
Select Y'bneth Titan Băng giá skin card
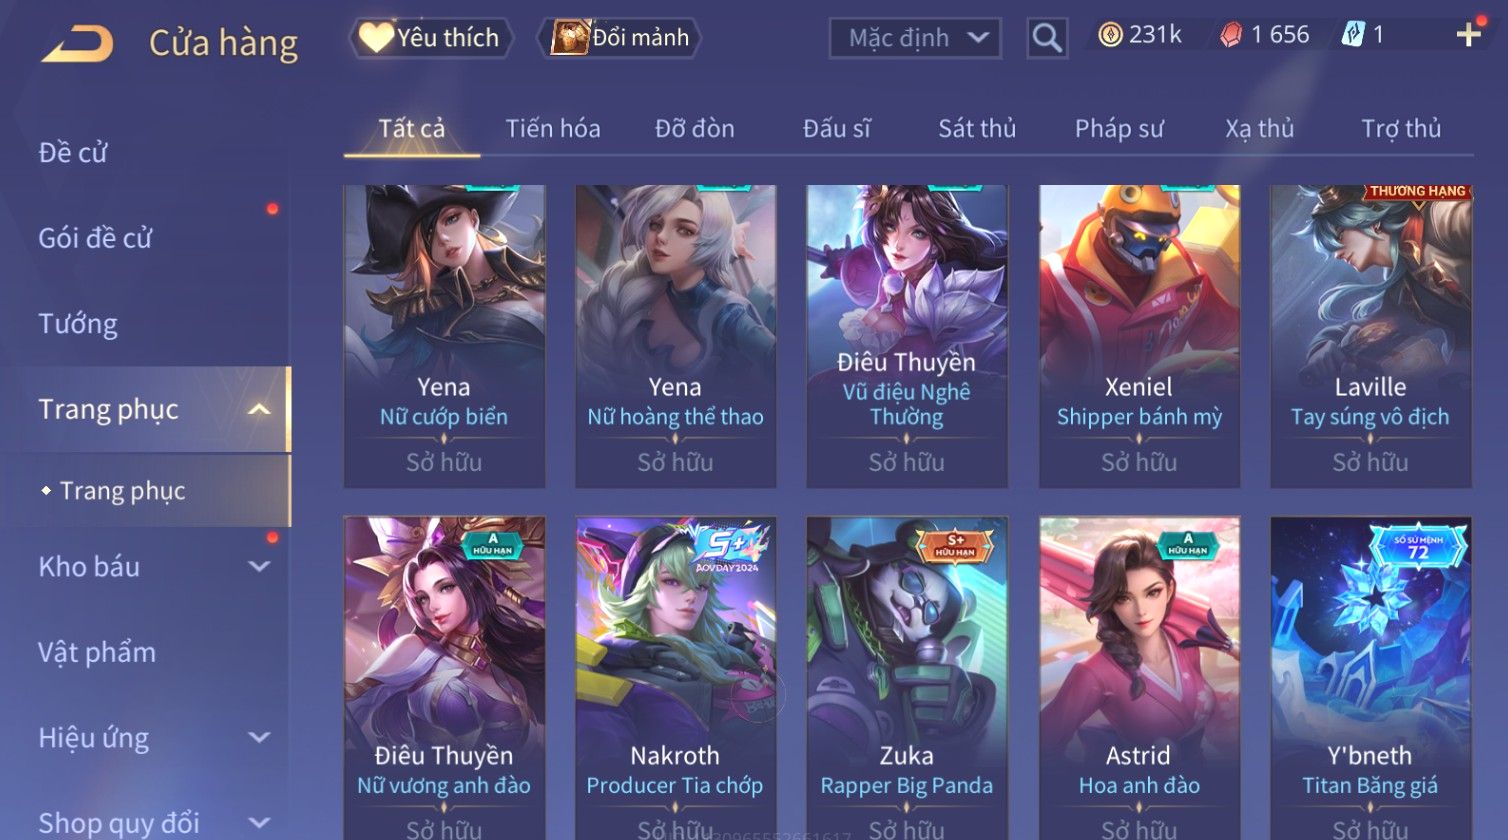pyautogui.click(x=1370, y=677)
